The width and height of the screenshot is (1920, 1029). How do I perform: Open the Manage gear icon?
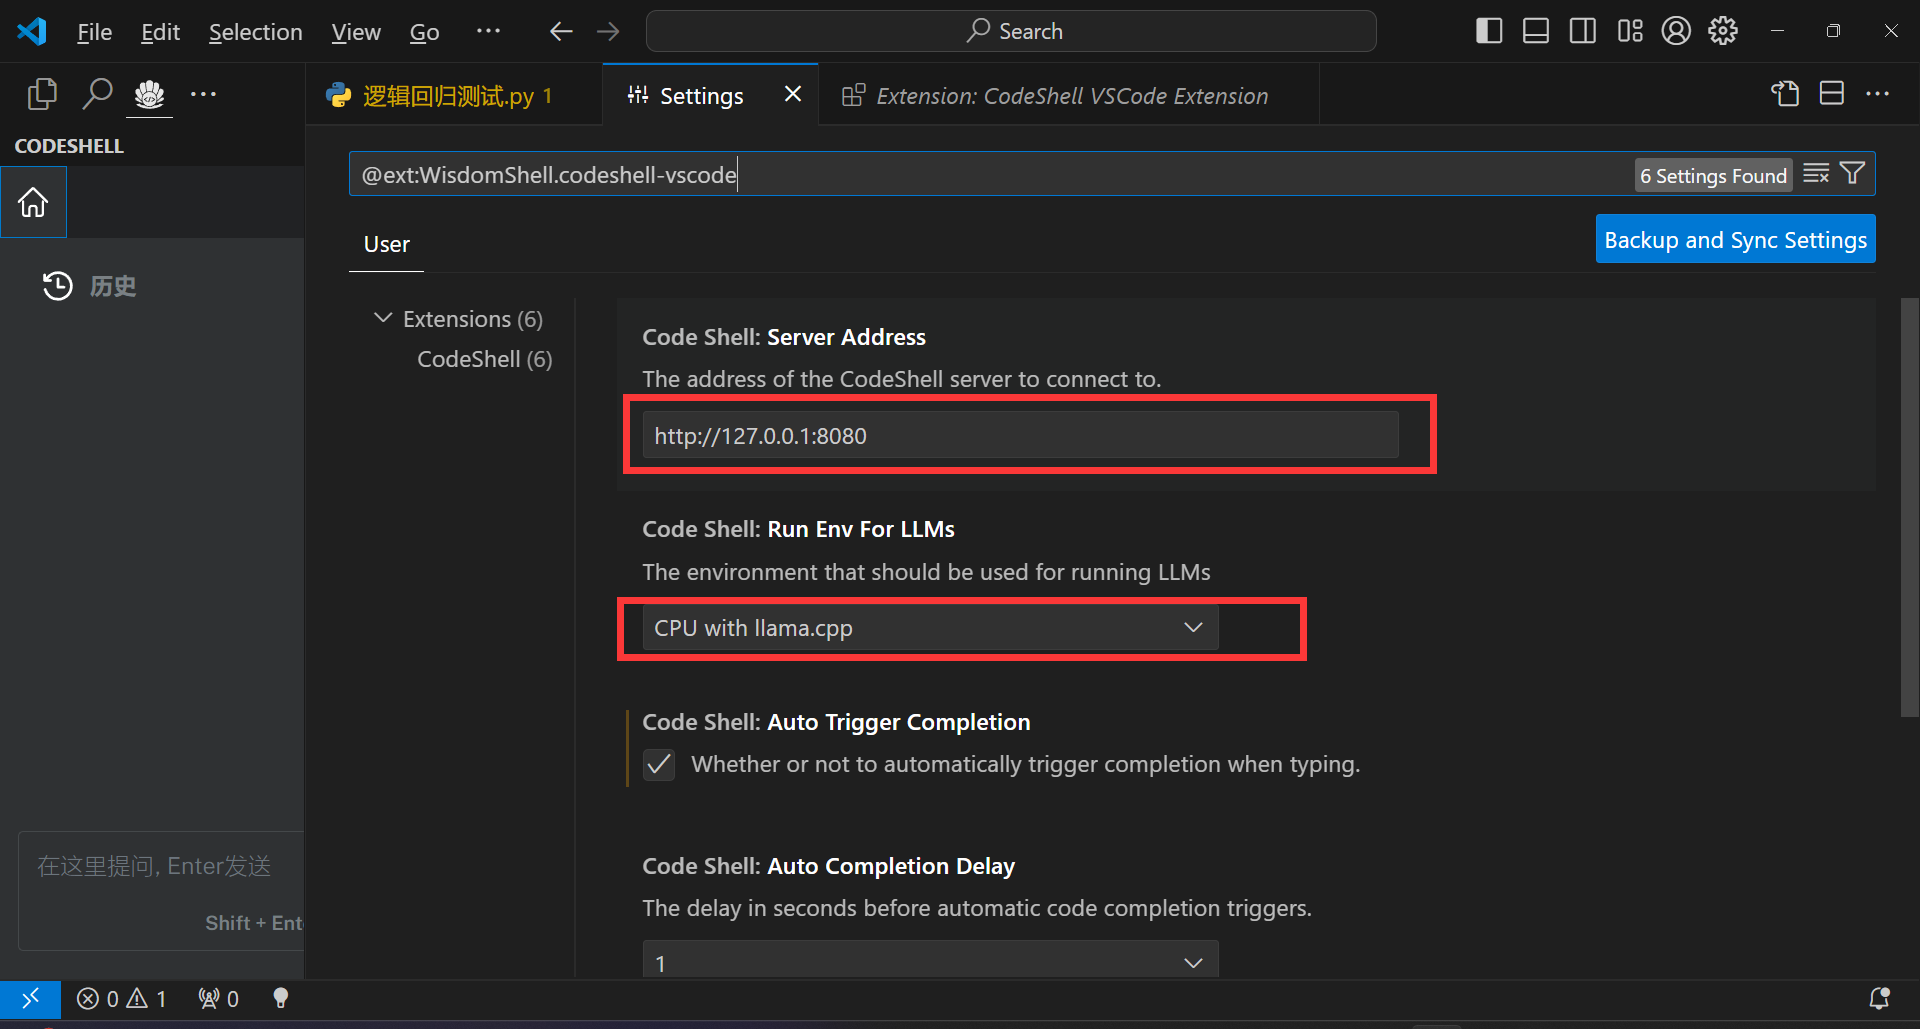point(1723,31)
